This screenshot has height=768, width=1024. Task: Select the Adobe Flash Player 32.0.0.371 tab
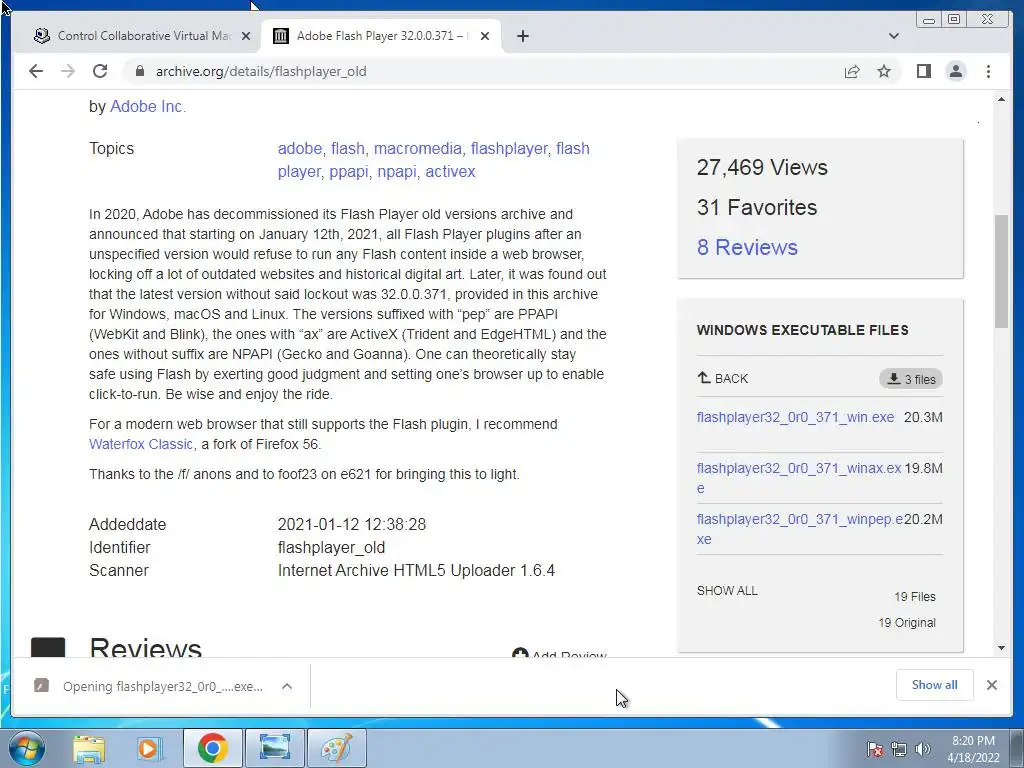[x=381, y=36]
